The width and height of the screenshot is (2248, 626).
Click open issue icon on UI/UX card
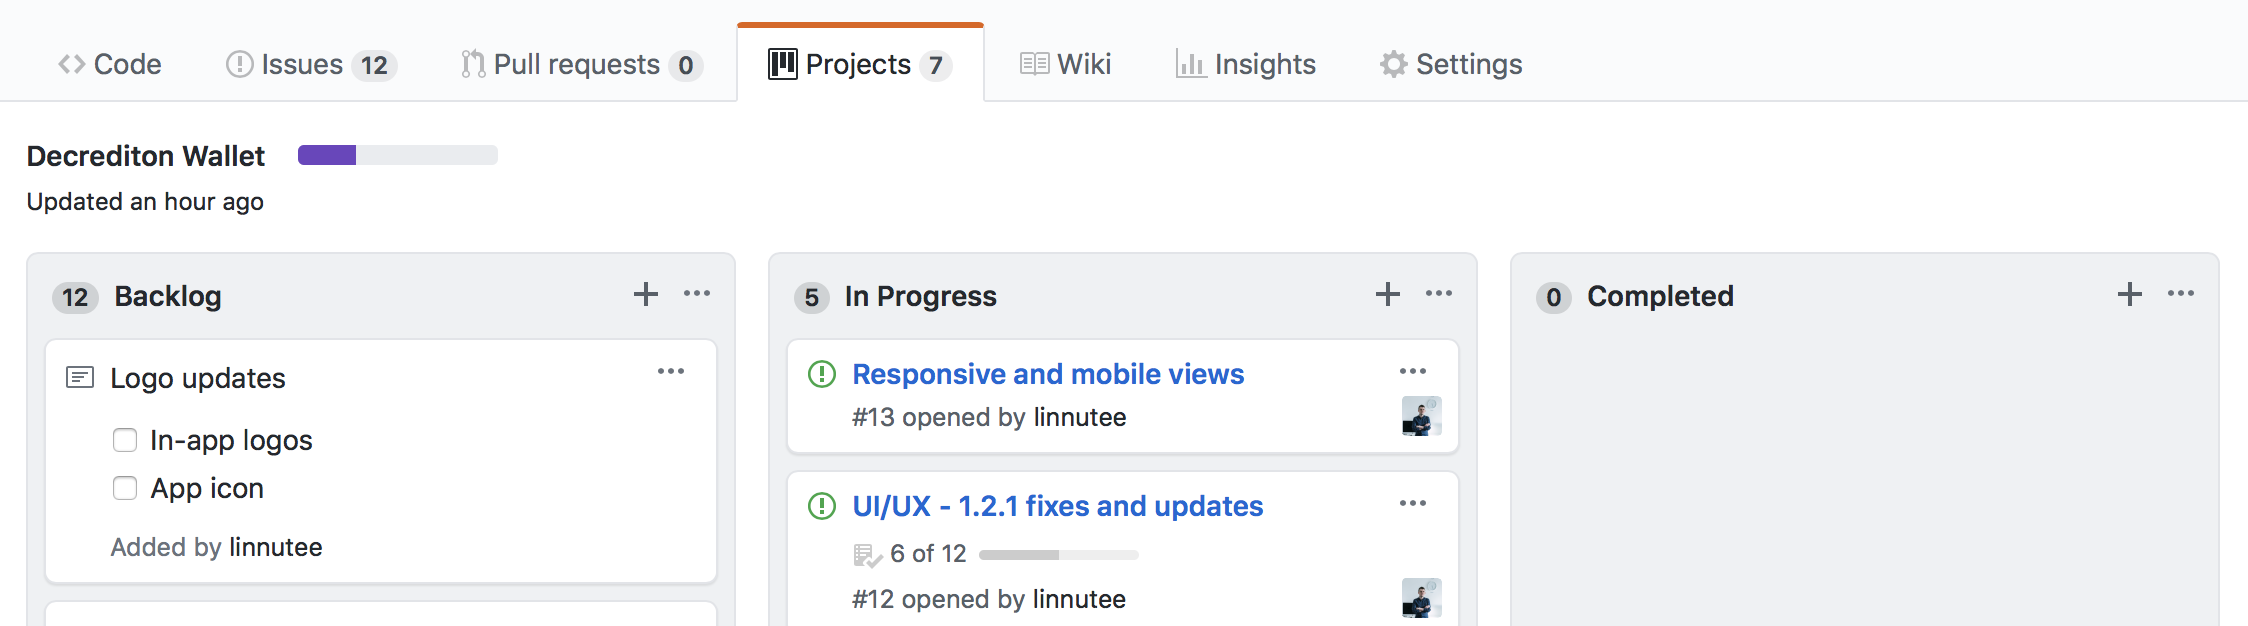coord(822,506)
